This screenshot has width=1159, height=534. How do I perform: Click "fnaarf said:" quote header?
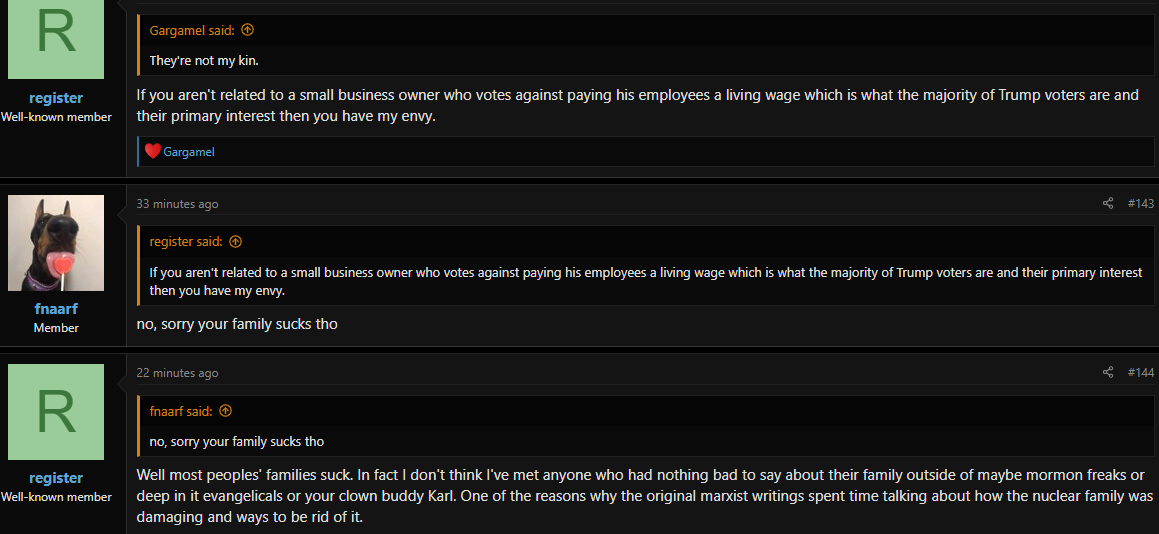click(181, 410)
